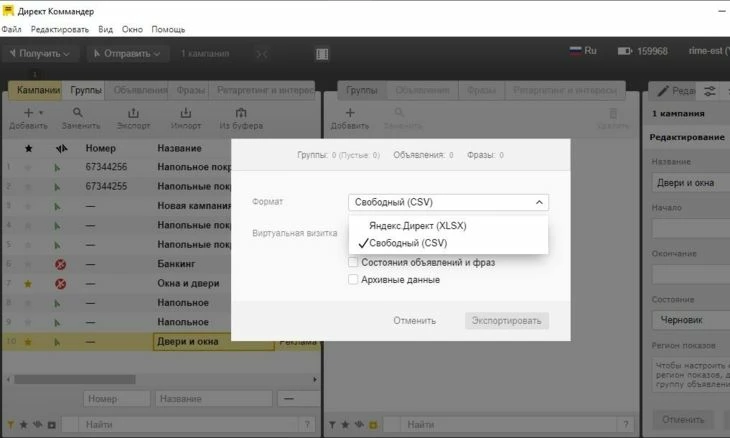Select the Яндекс.Директ (XLSX) format option
Screen dimensions: 730x438
click(418, 226)
